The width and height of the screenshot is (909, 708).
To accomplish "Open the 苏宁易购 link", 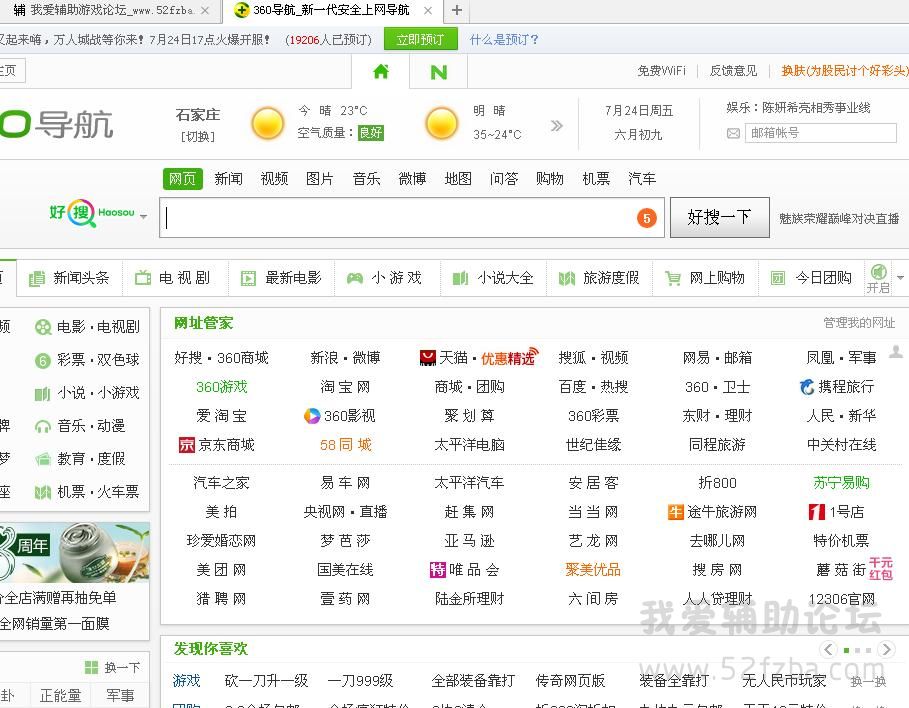I will click(x=841, y=483).
